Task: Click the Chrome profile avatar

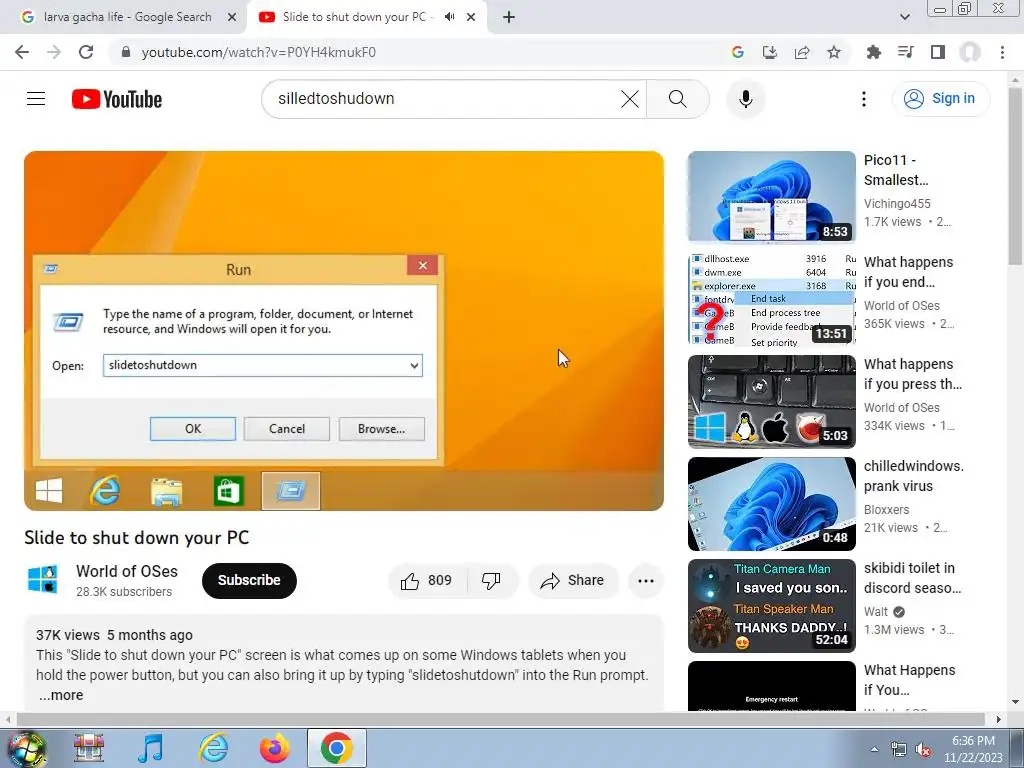Action: pyautogui.click(x=970, y=52)
